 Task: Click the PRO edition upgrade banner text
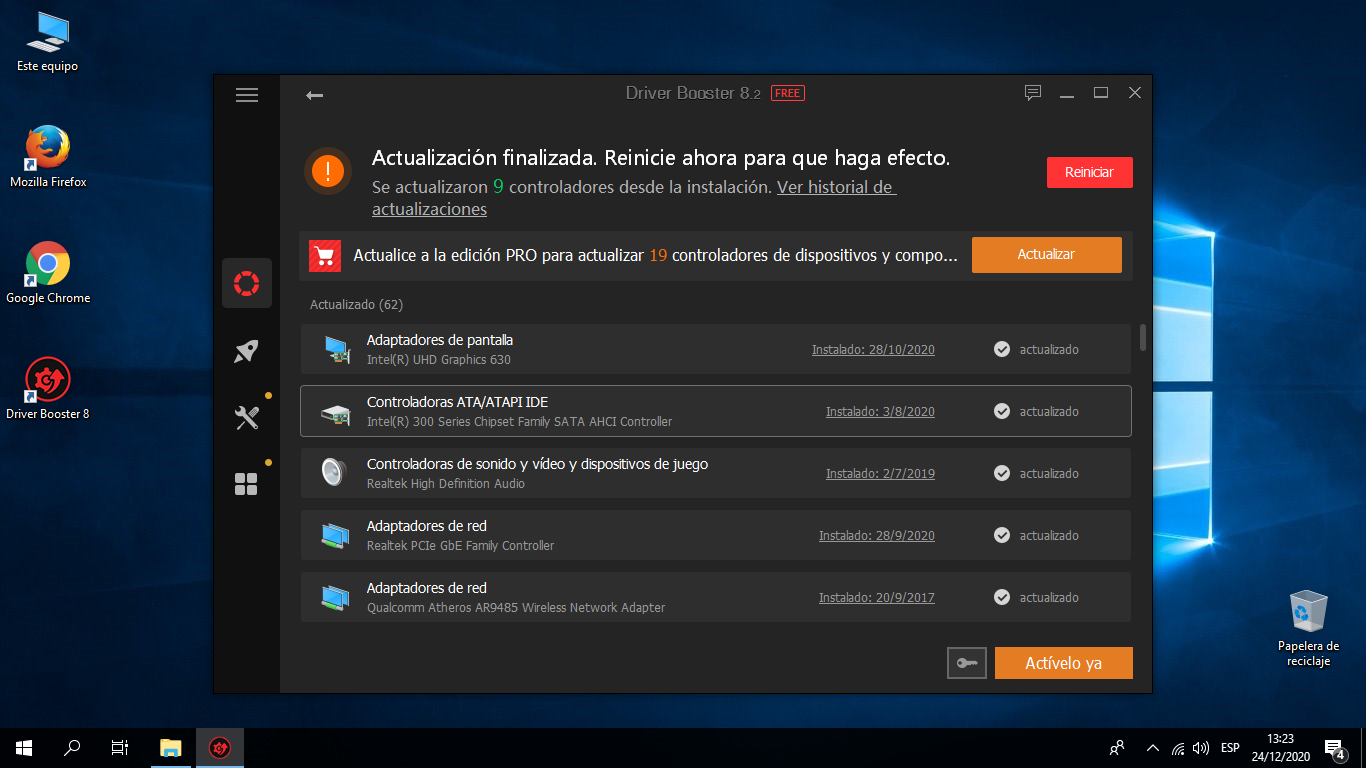[655, 255]
